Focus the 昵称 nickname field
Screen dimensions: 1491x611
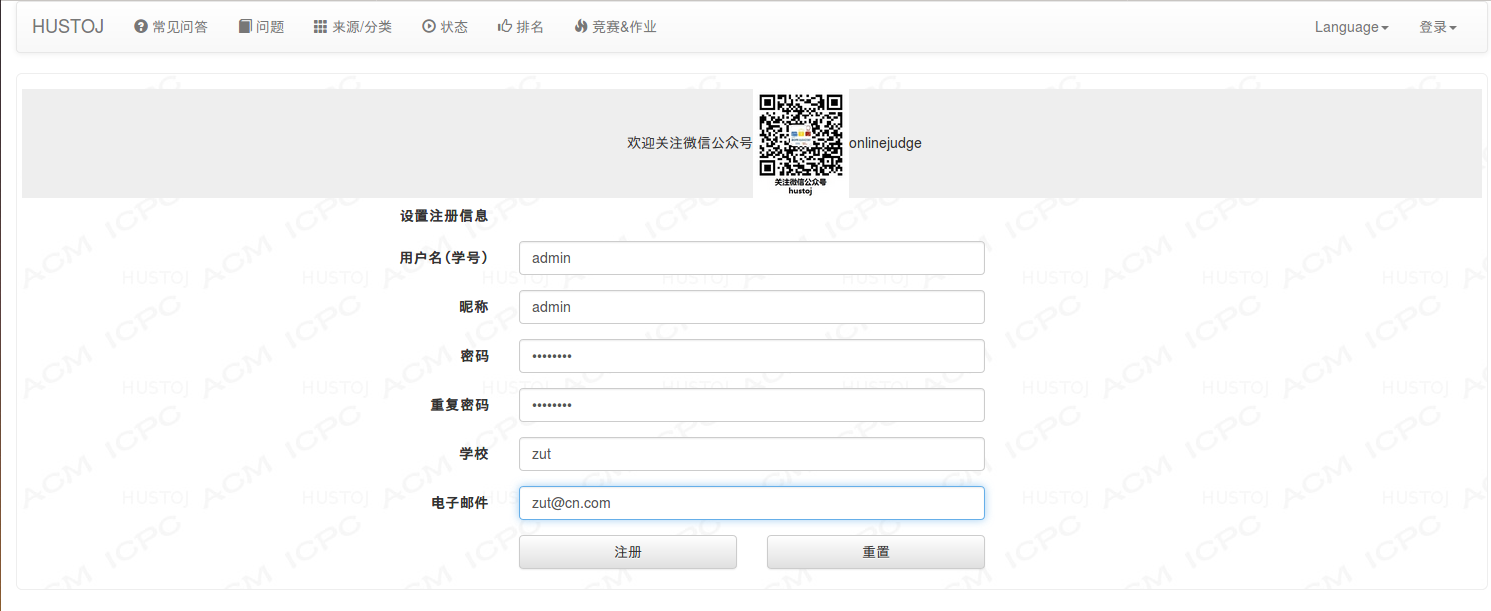click(x=752, y=307)
